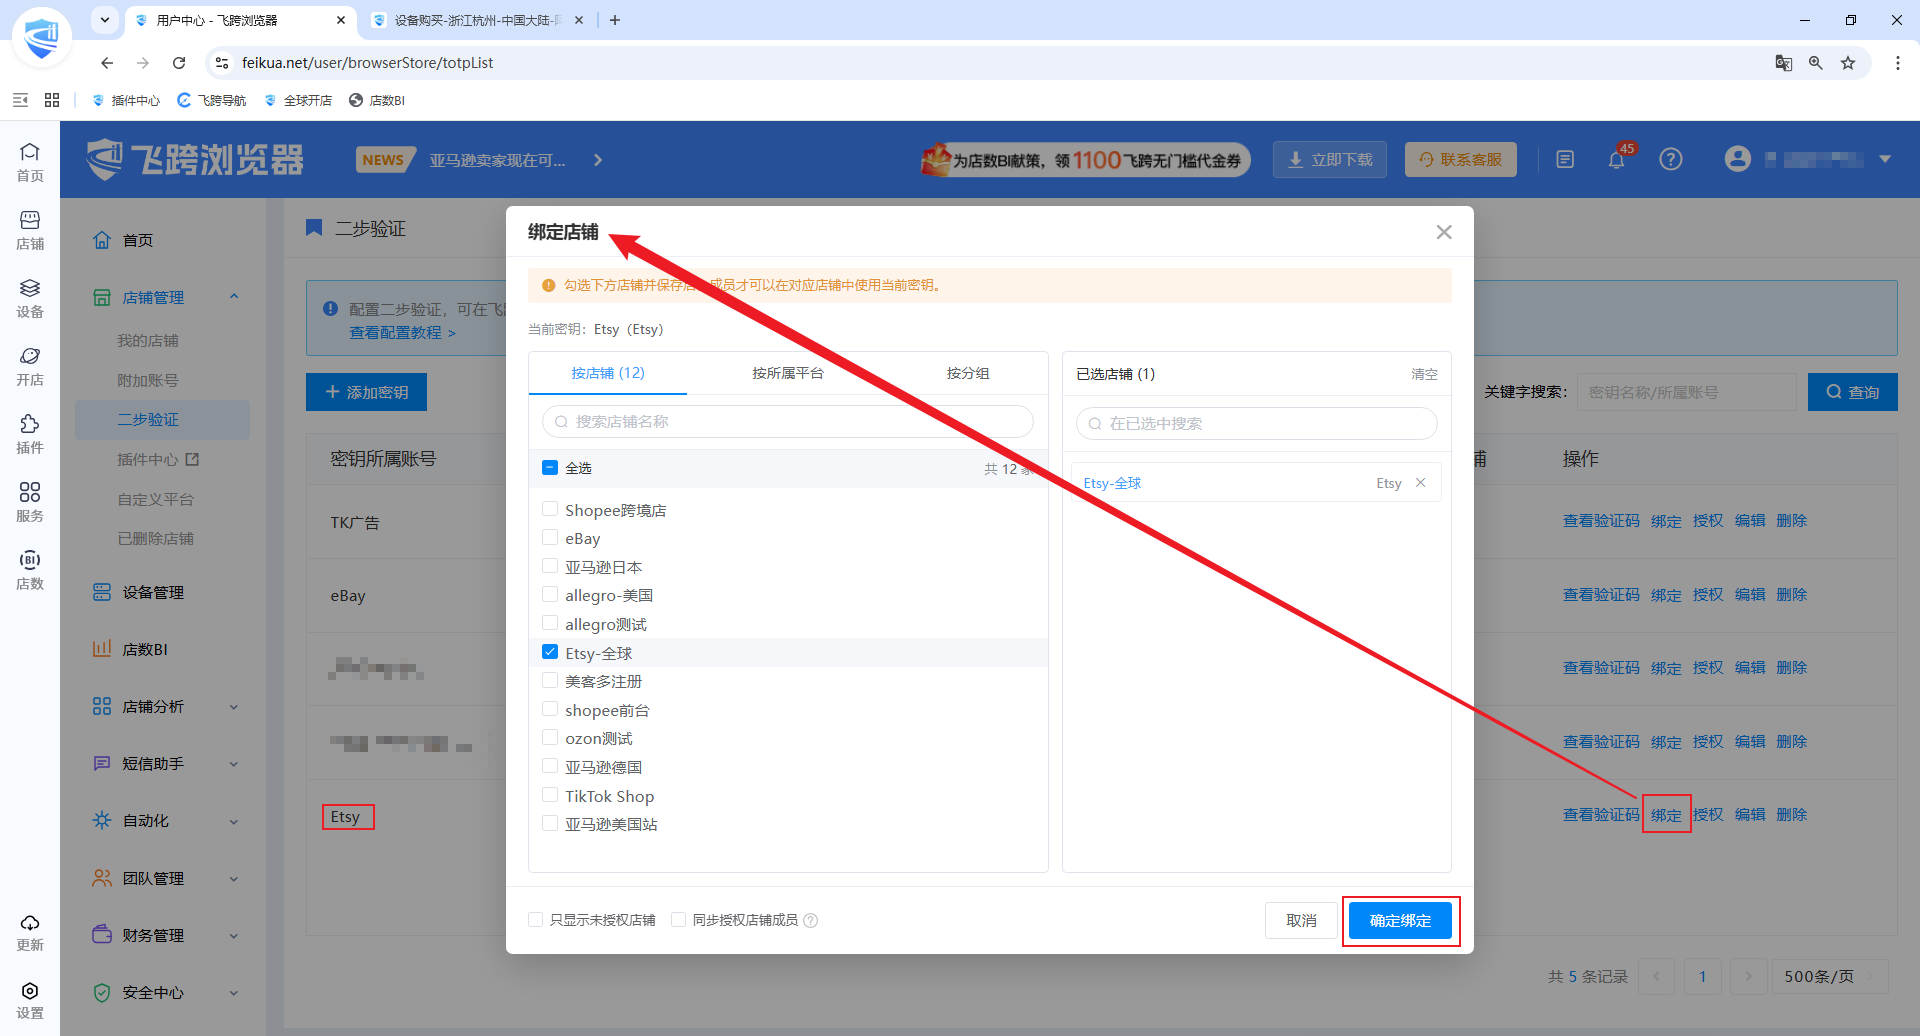Screen dimensions: 1920x1036
Task: Open the 开店 rocket icon in left rail
Action: 30,365
